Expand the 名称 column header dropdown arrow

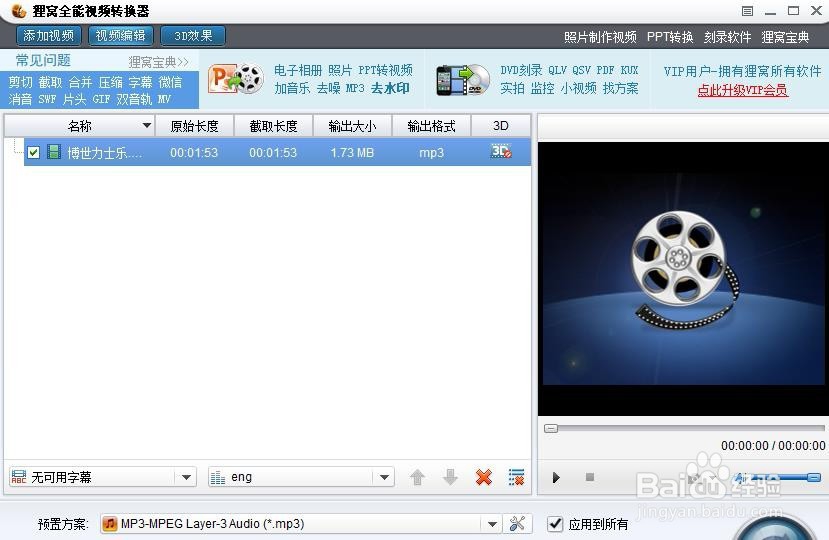coord(146,126)
